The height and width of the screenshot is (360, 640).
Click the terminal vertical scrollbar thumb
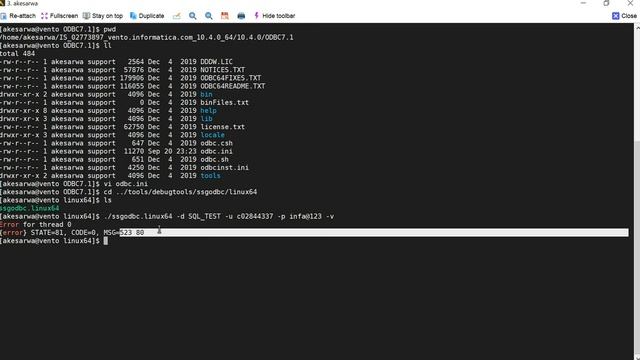(637, 247)
